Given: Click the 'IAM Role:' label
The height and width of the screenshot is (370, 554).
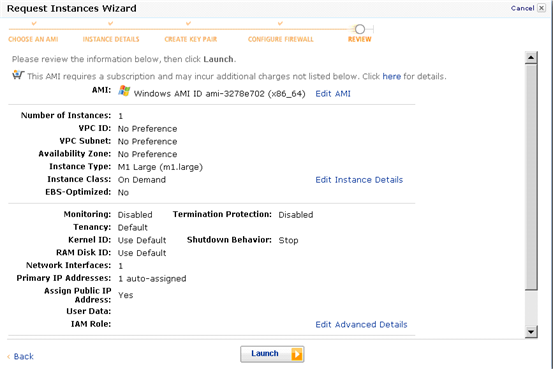Looking at the screenshot, I should (x=91, y=324).
